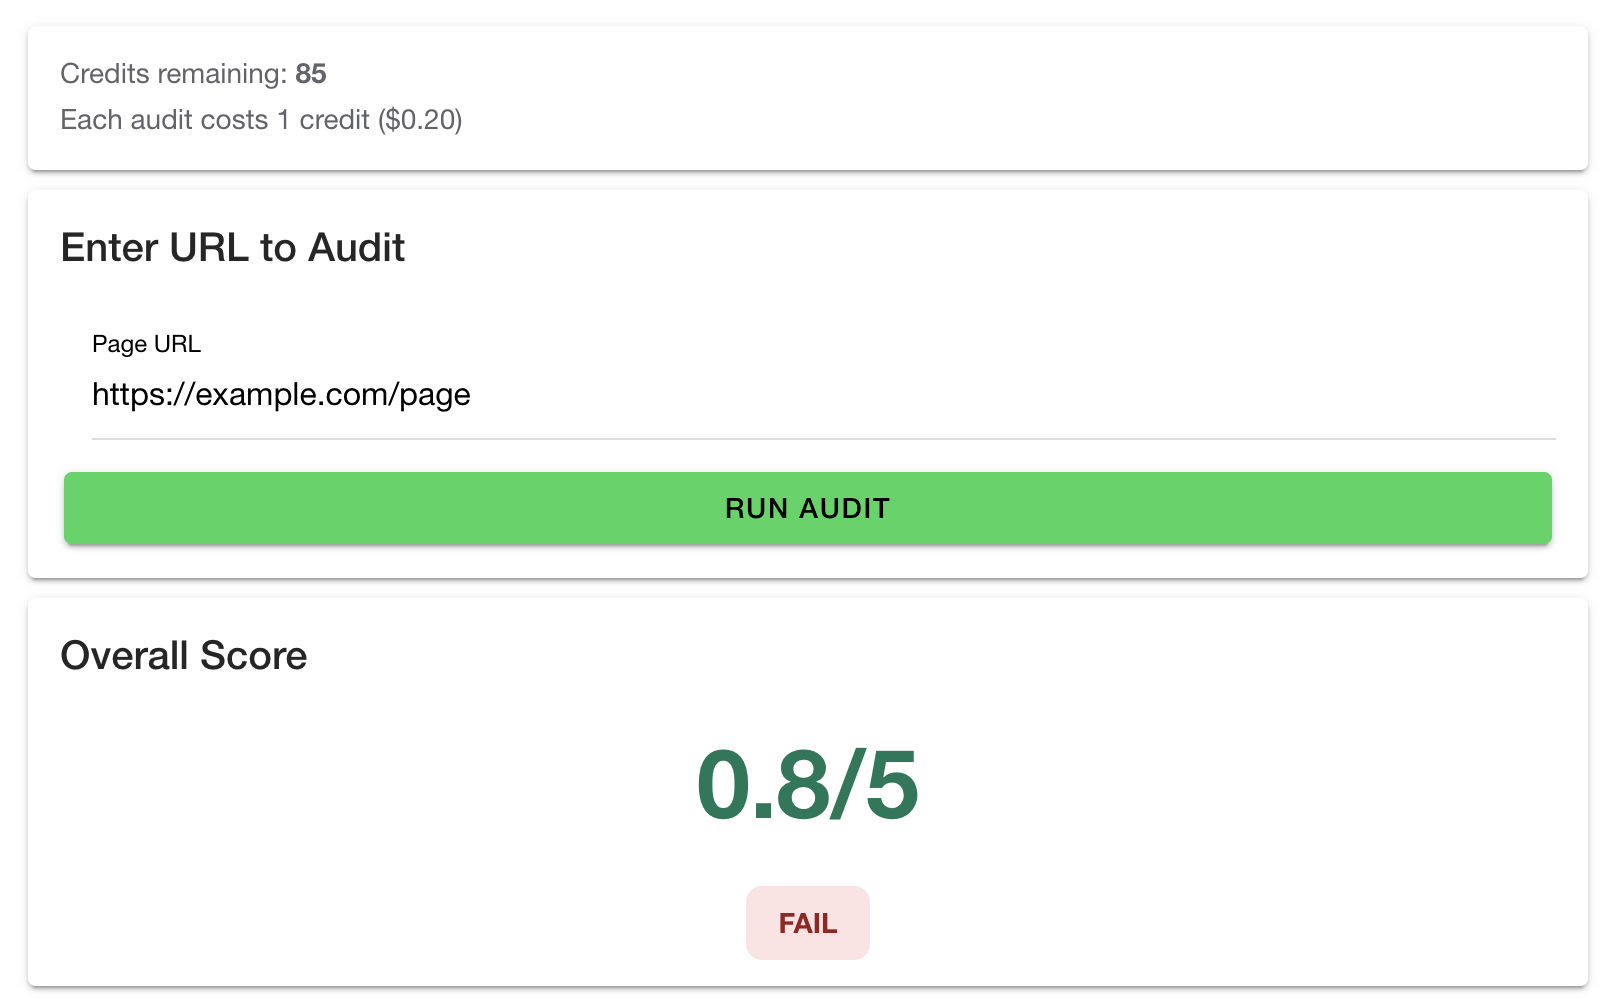Select the Credits remaining 85 text
Screen dimensions: 1606x998
click(x=193, y=74)
